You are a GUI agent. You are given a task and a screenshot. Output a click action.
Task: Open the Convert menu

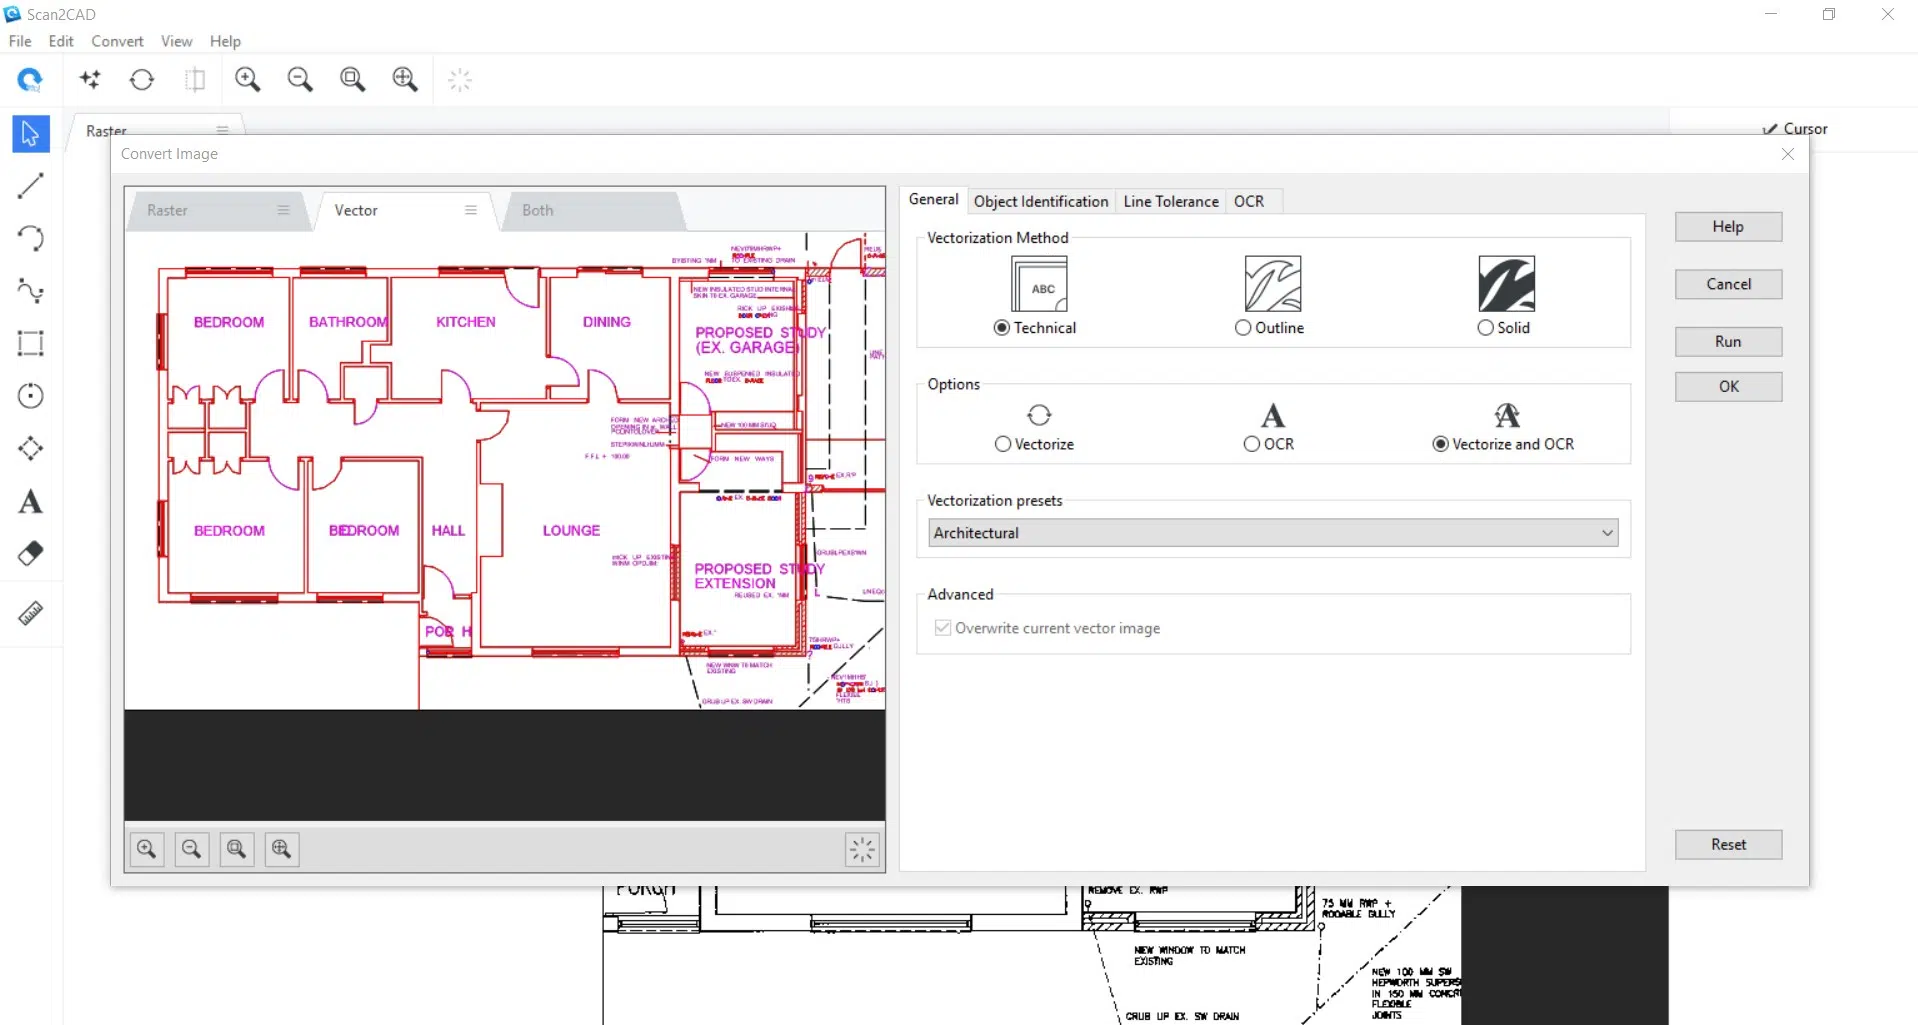(x=117, y=41)
